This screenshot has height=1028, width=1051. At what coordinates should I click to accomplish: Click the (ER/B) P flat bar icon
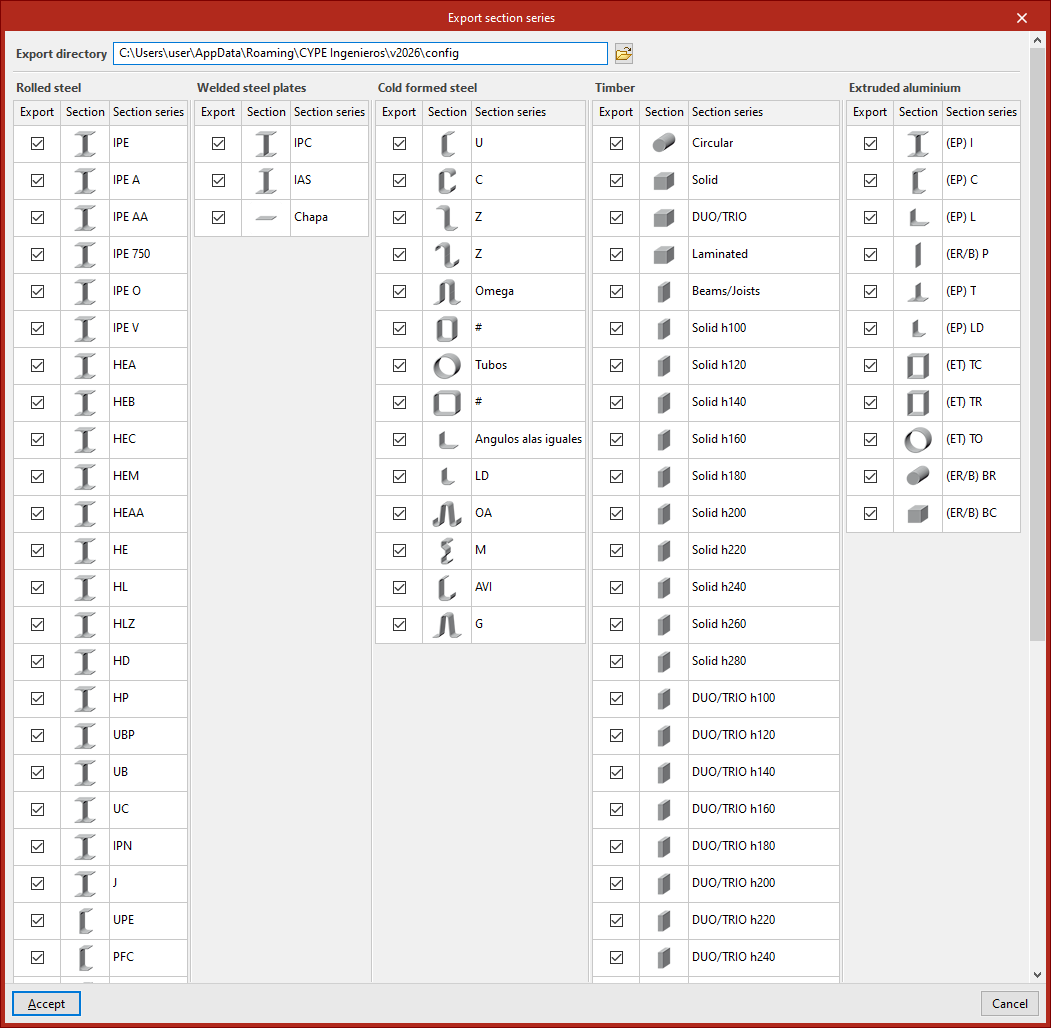pos(918,255)
